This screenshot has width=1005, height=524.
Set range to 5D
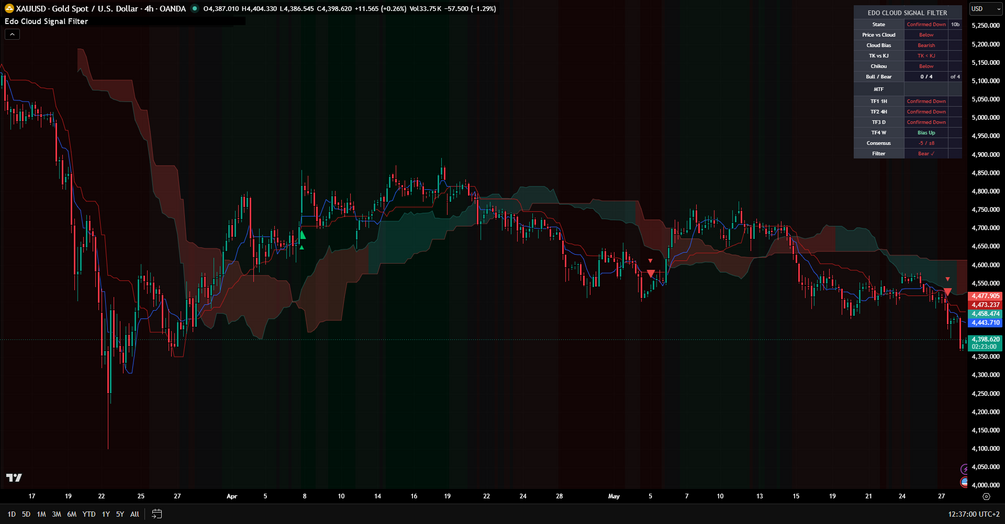coord(26,514)
